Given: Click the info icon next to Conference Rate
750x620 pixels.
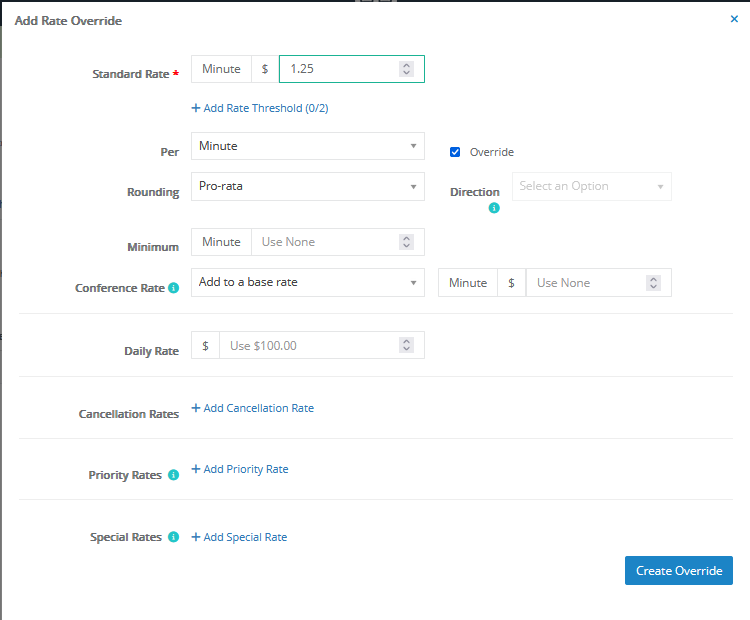Looking at the screenshot, I should click(174, 288).
